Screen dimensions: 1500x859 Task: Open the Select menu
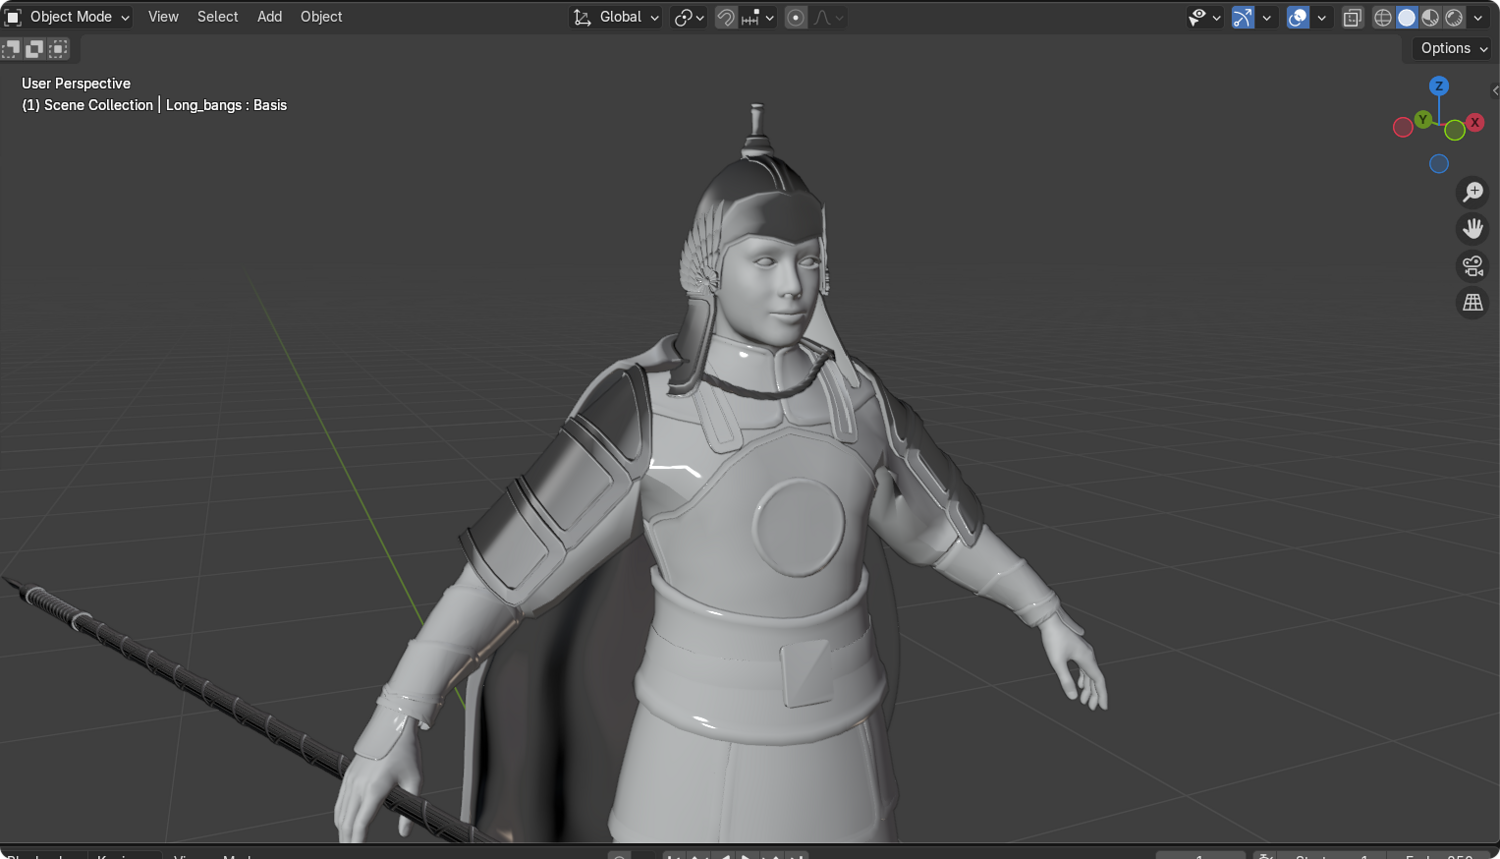pos(217,17)
